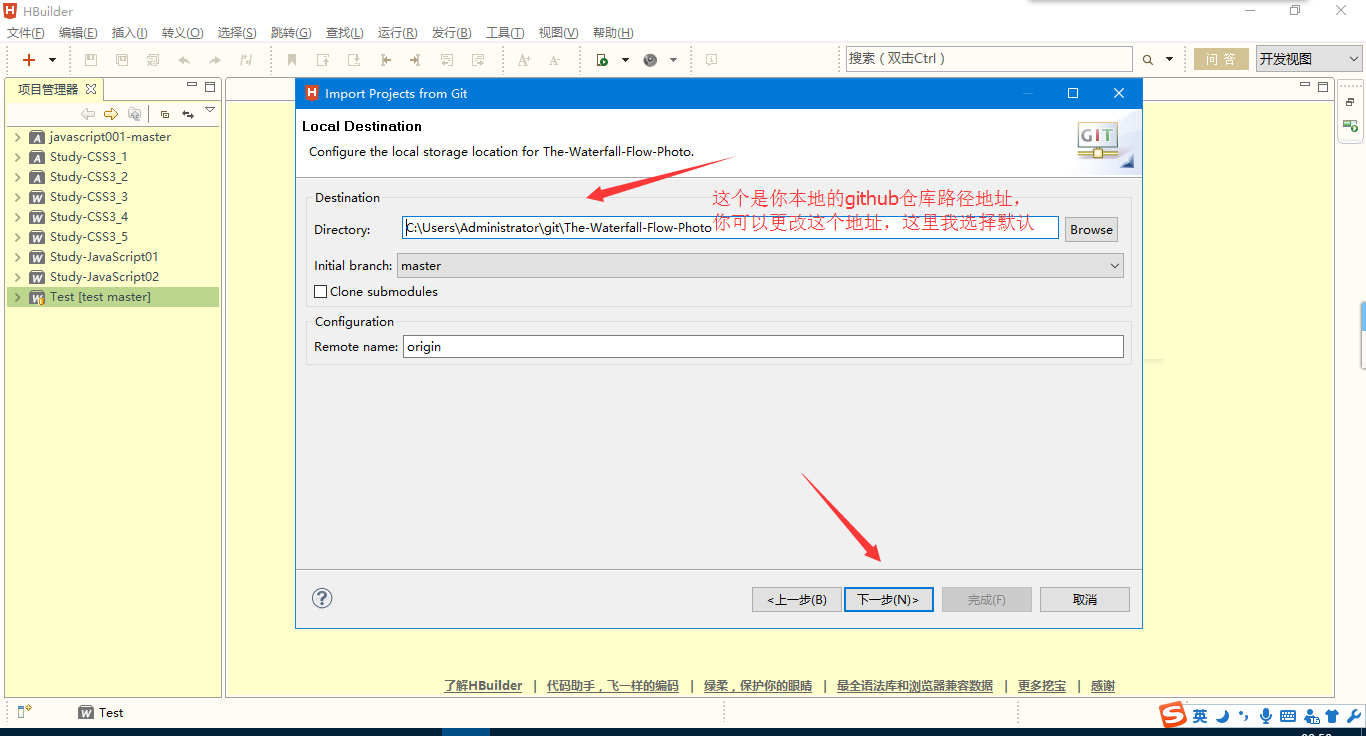Viewport: 1366px width, 736px height.
Task: Click the help question mark icon
Action: coord(322,598)
